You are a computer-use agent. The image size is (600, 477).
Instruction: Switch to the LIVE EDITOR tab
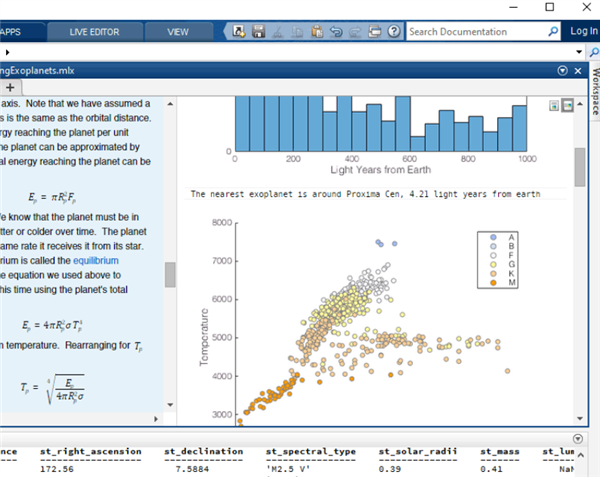[95, 32]
